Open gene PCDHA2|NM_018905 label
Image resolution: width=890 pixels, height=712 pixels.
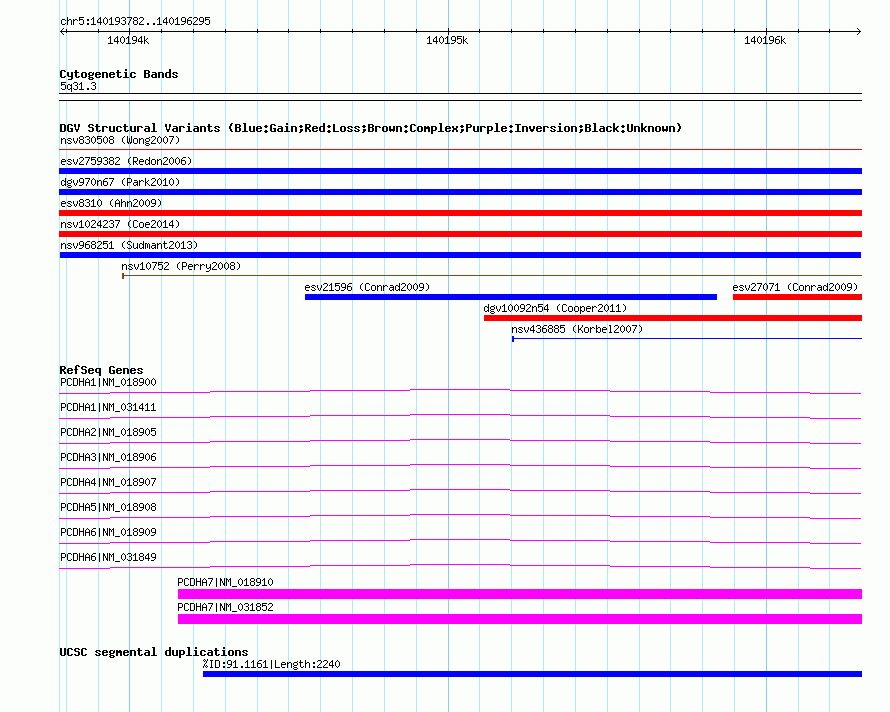(108, 432)
